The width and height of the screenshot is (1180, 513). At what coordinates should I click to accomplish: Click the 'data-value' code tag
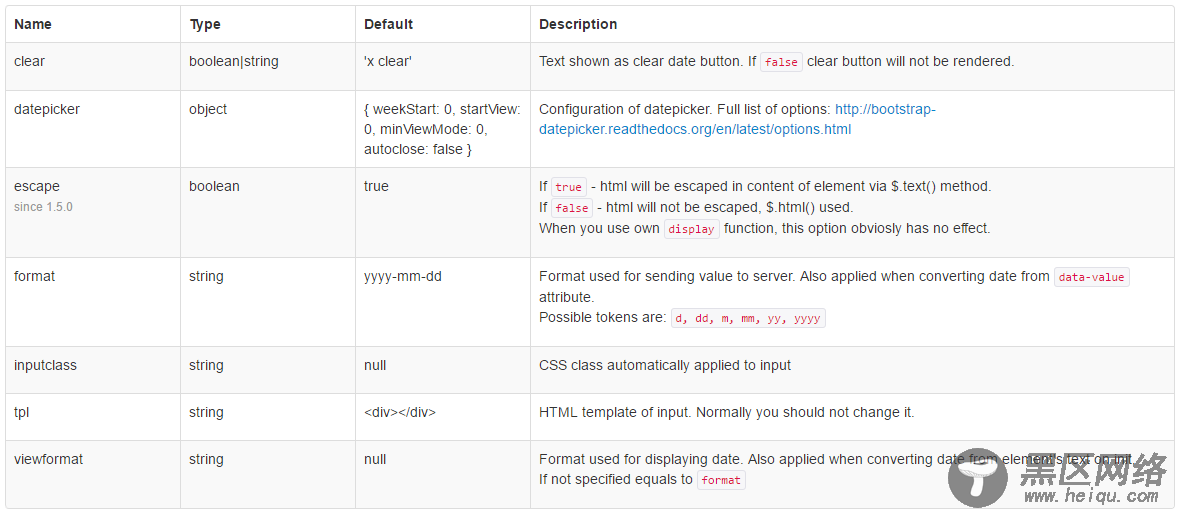tap(1091, 278)
